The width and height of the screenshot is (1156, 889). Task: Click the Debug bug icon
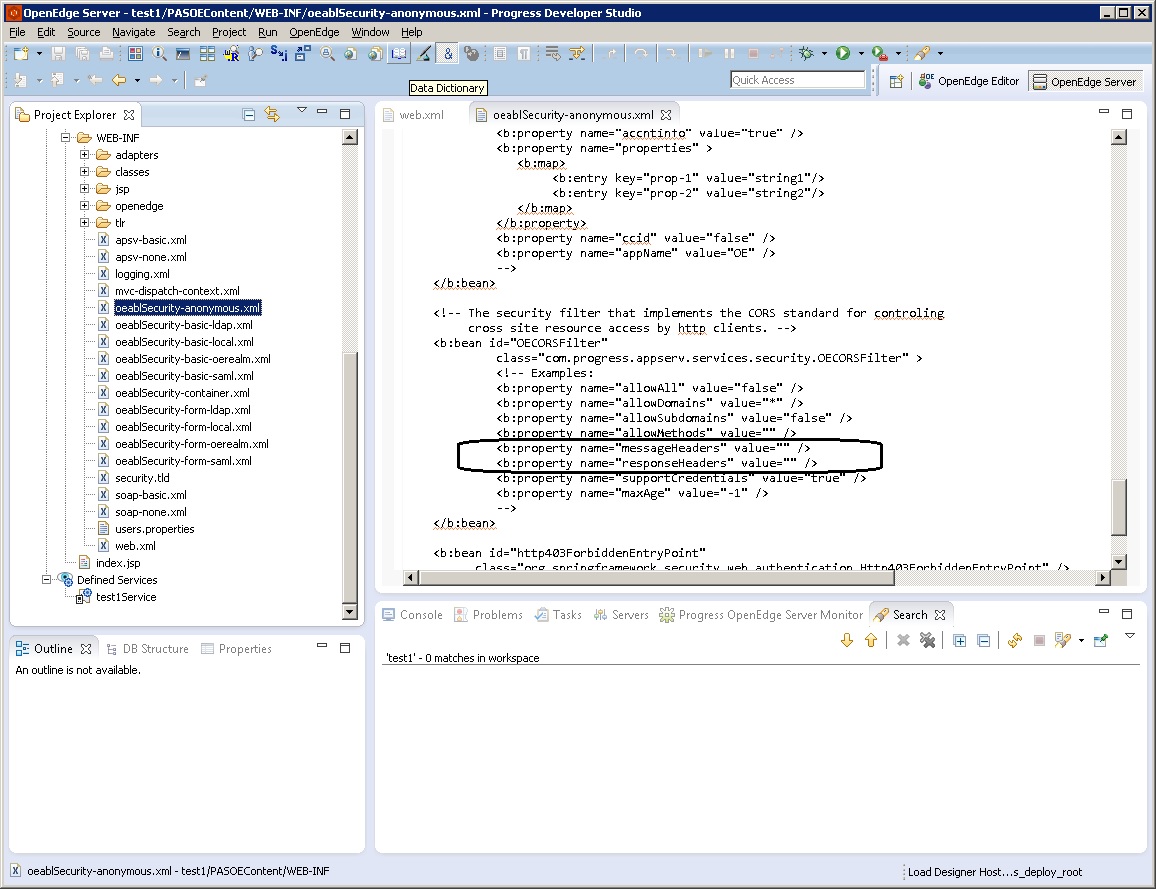pos(807,53)
